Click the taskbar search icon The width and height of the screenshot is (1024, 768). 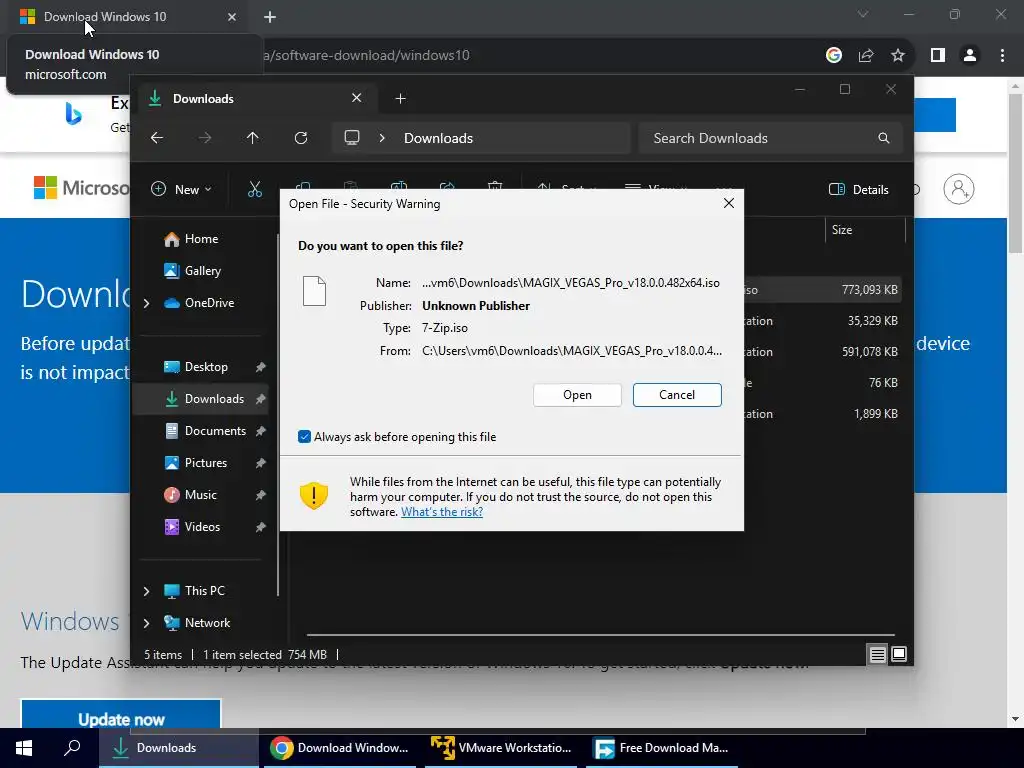click(72, 748)
